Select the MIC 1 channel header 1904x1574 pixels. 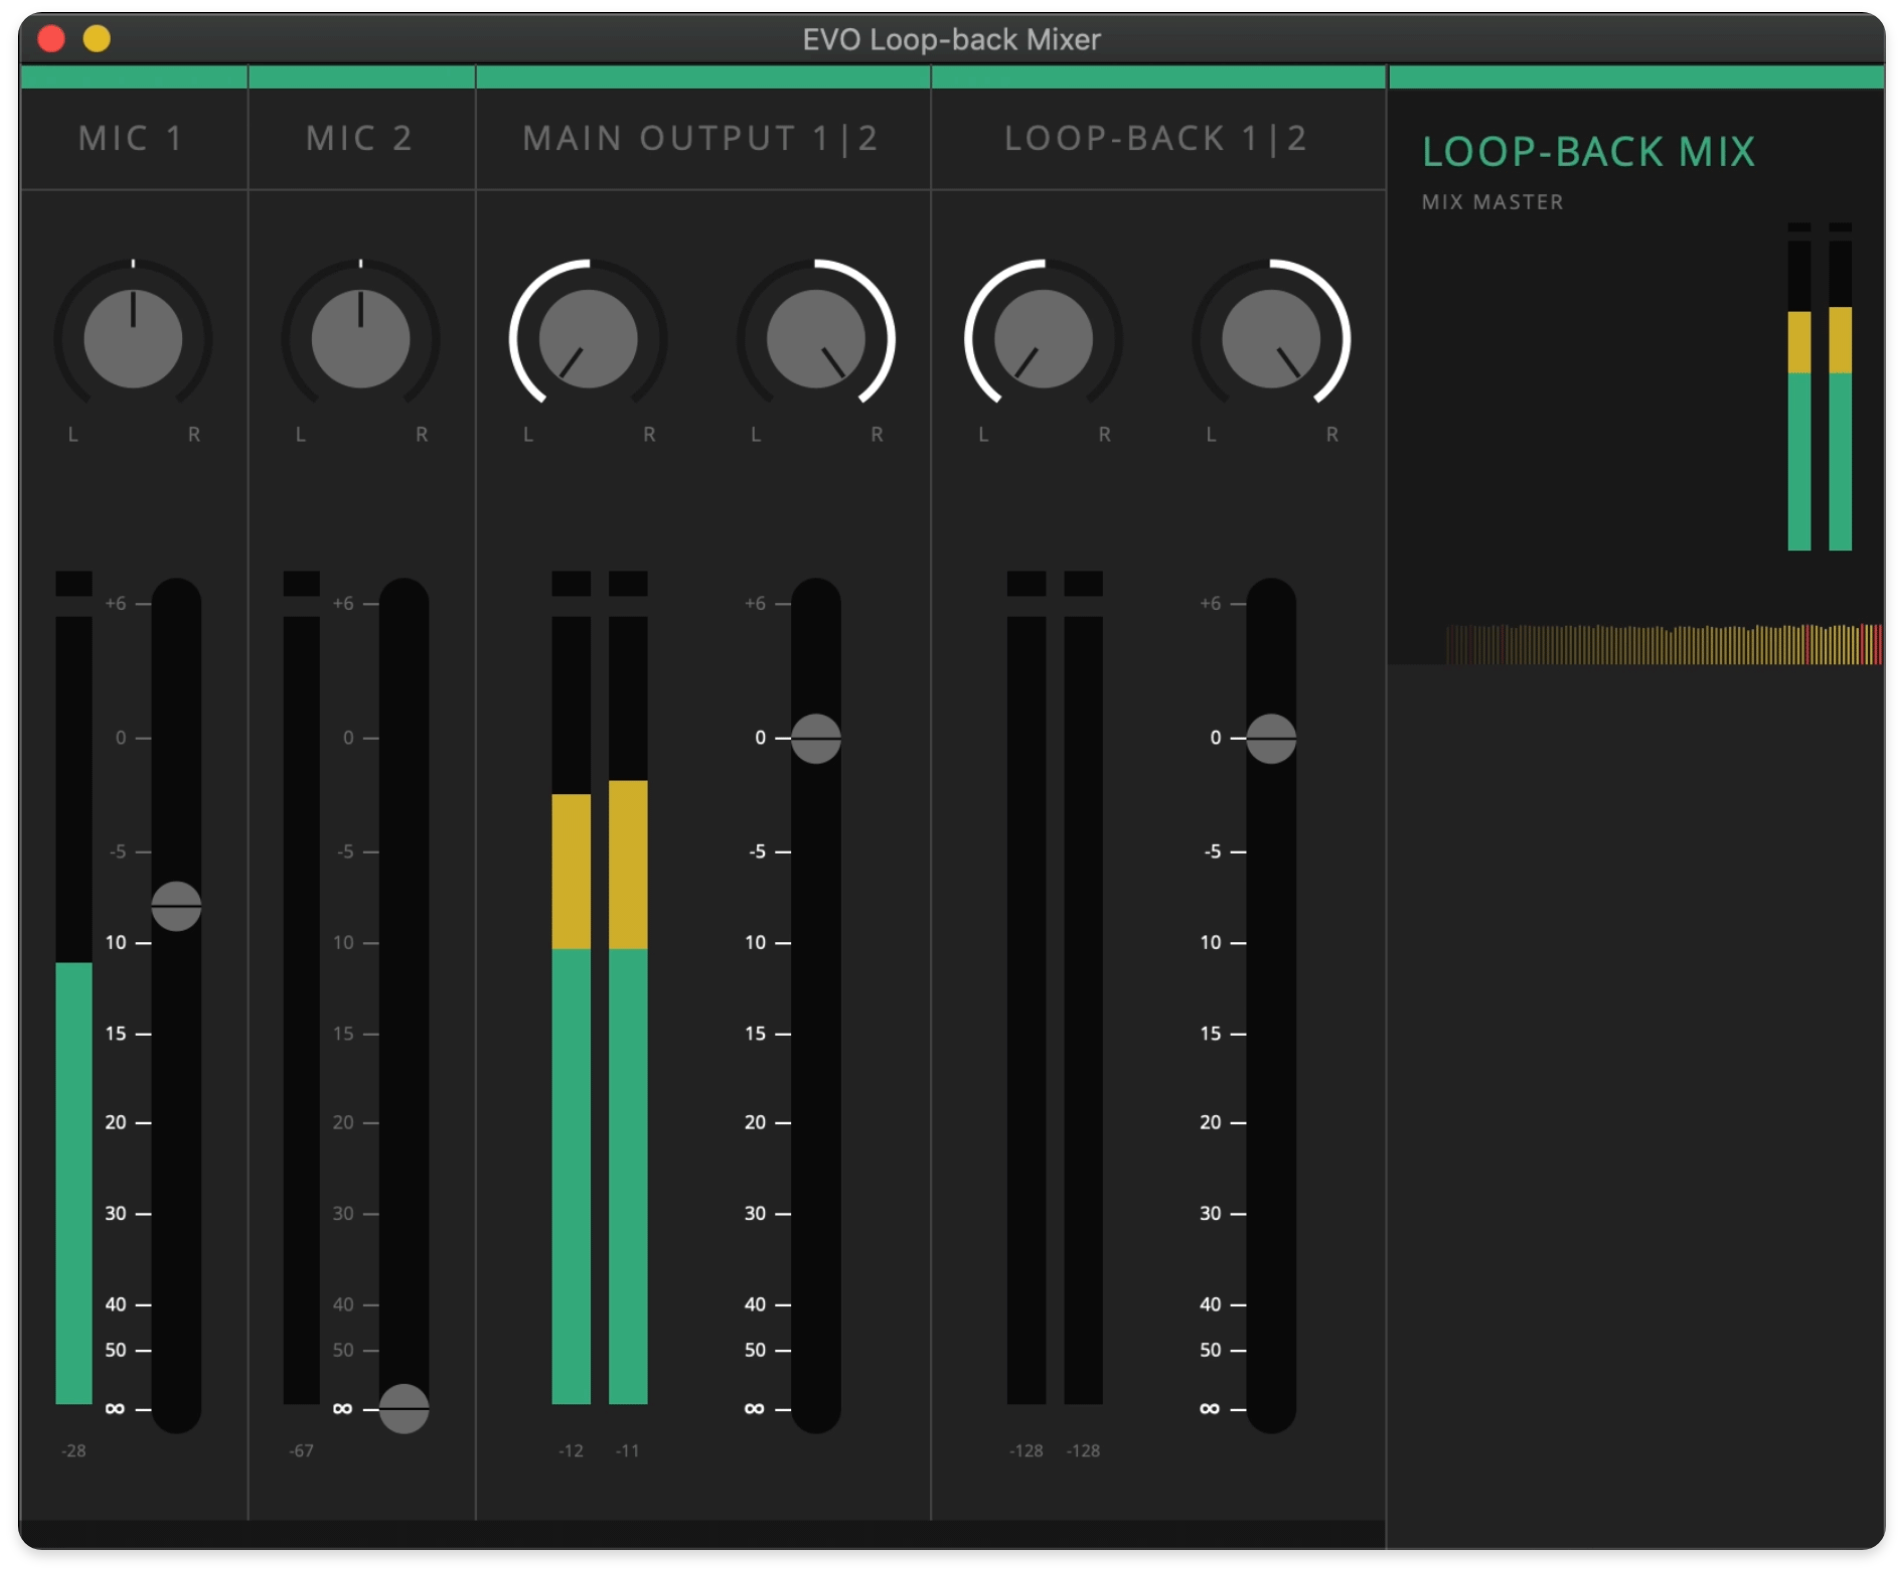pos(133,138)
